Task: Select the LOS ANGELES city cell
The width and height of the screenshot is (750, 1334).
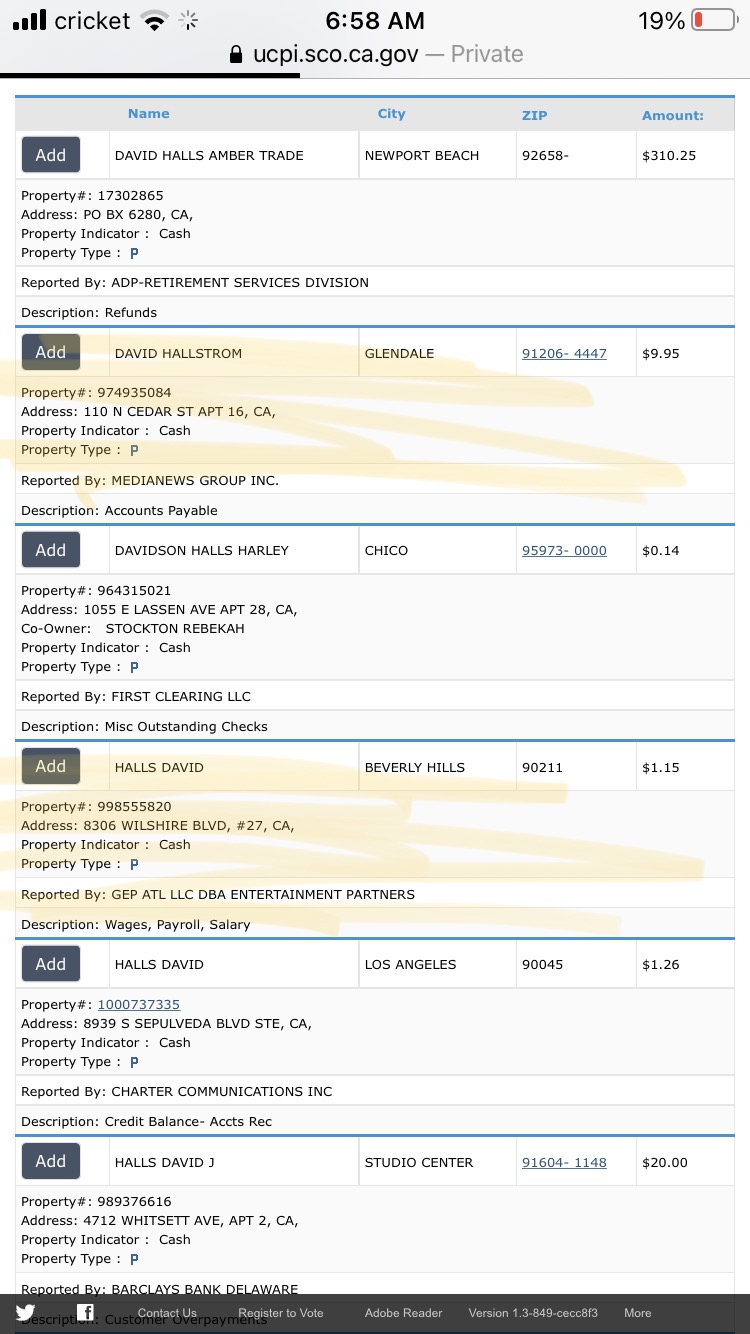Action: (438, 964)
